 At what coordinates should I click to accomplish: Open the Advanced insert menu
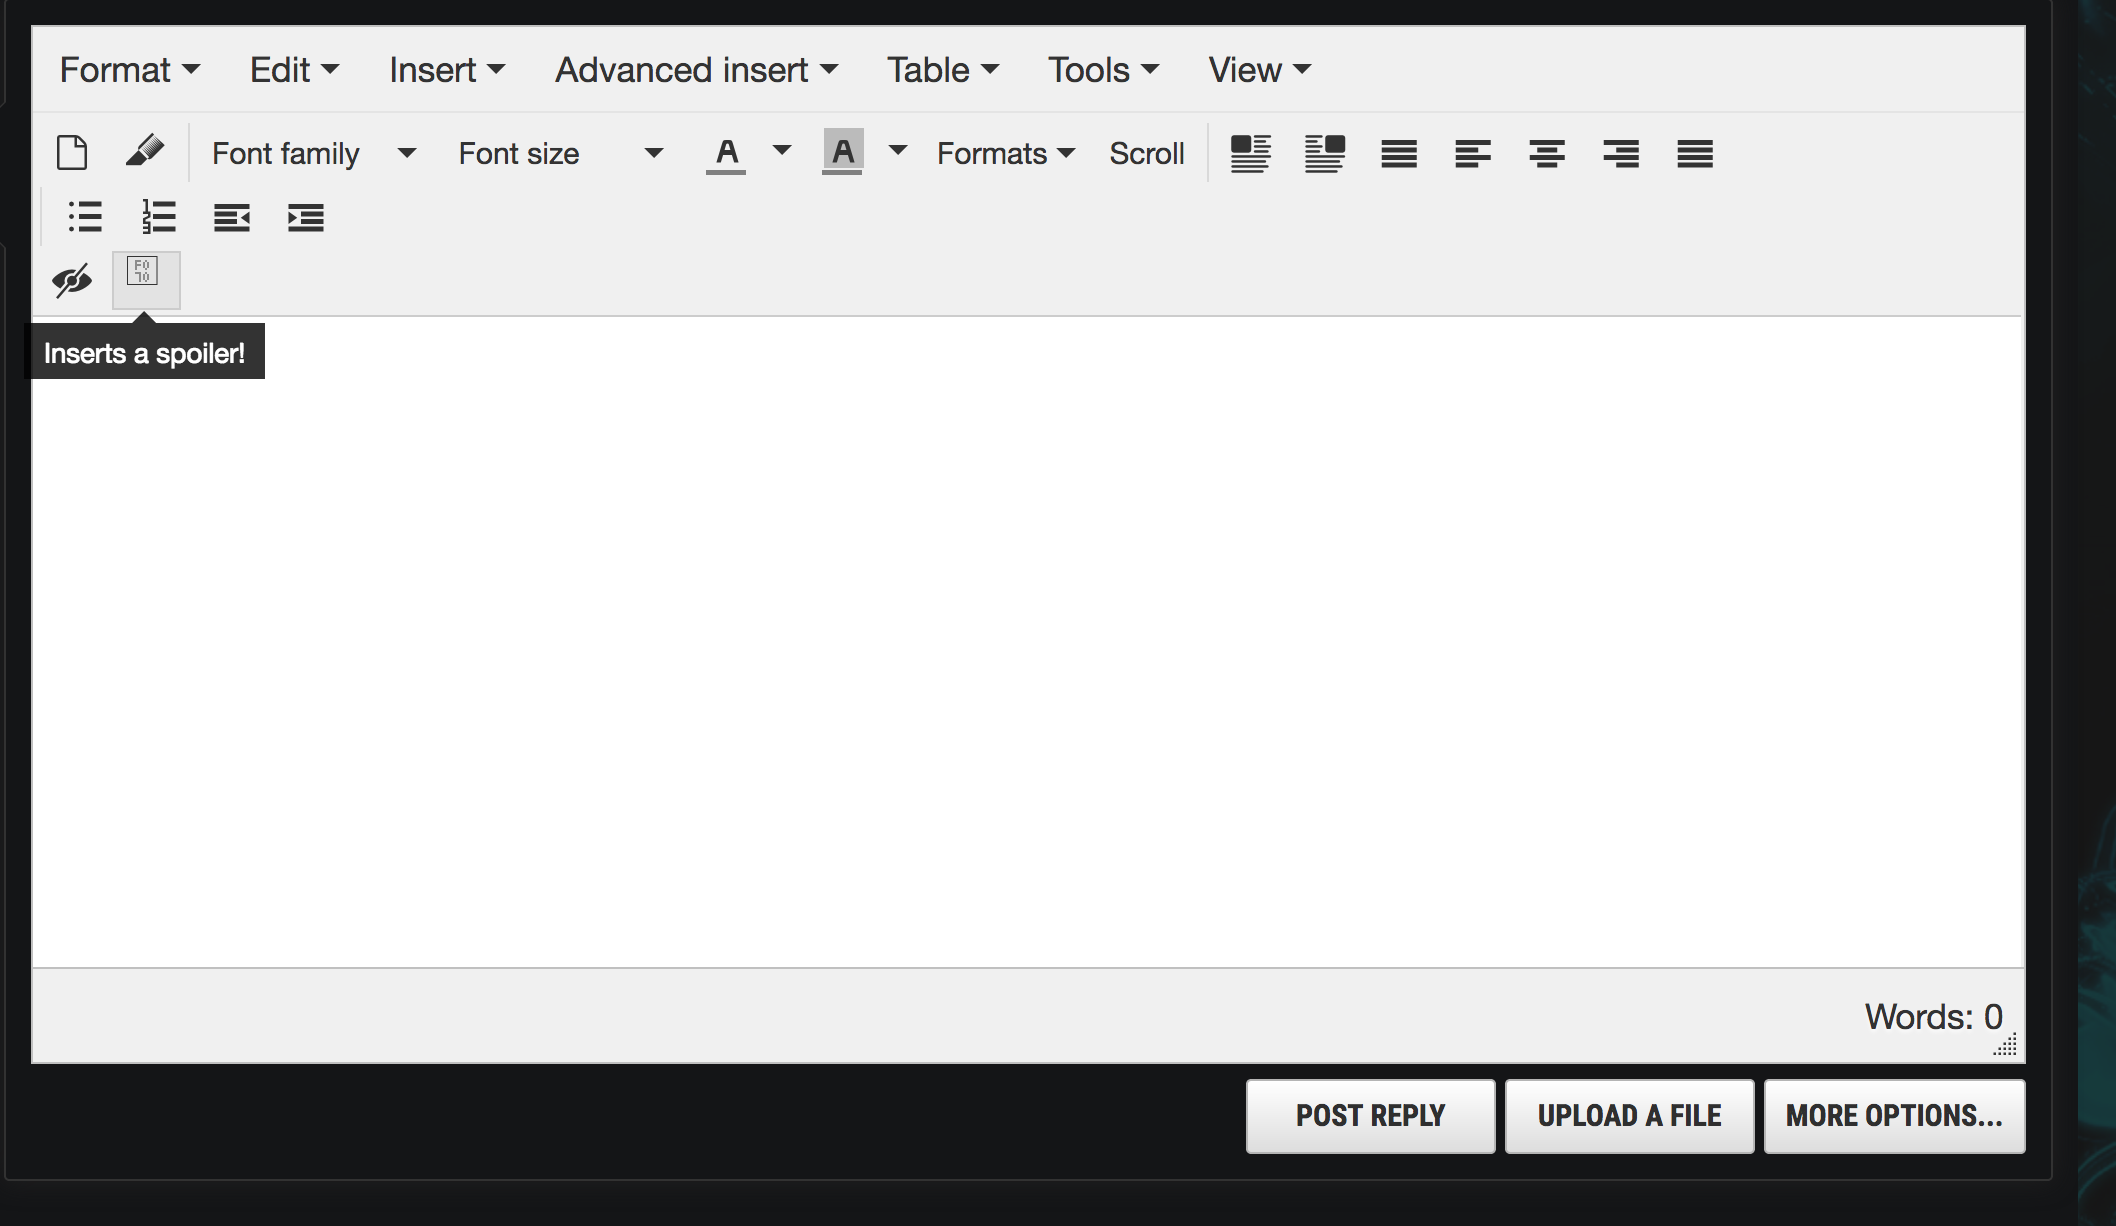[x=696, y=70]
